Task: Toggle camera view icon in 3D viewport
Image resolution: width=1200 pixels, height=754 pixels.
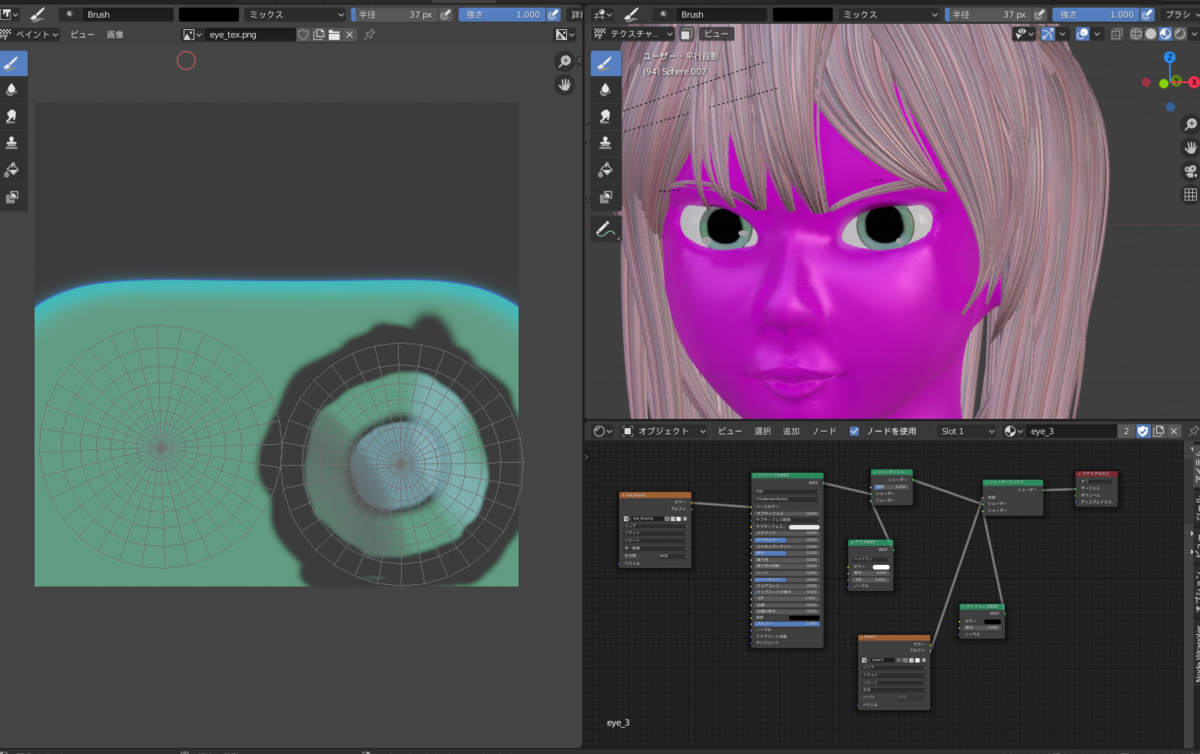Action: point(1190,170)
